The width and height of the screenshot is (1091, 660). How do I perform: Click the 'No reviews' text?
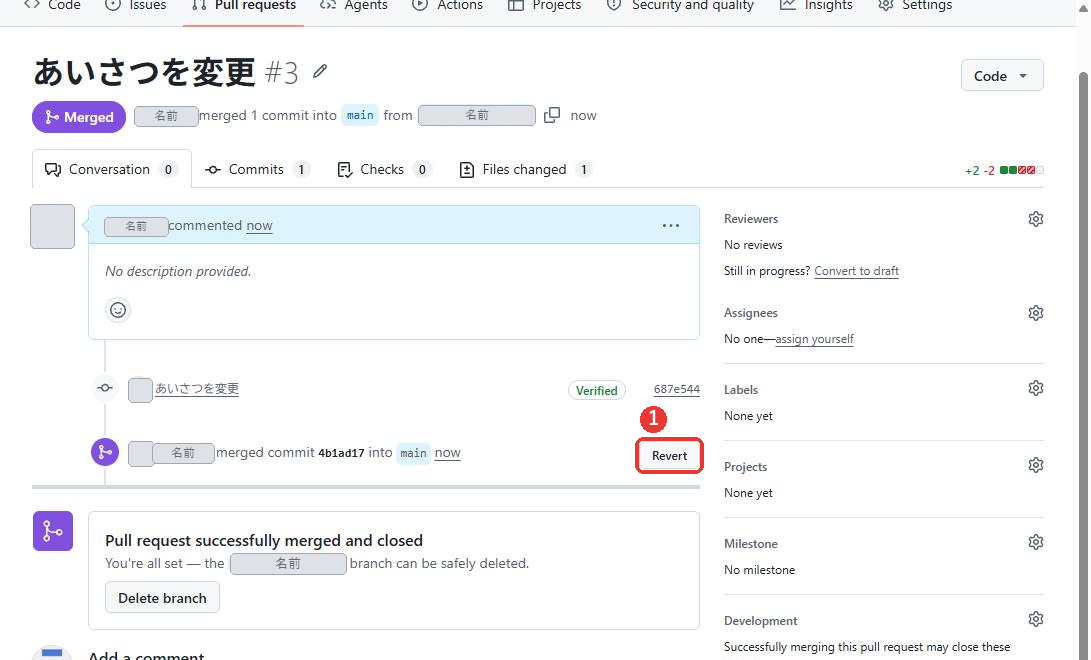(x=753, y=245)
